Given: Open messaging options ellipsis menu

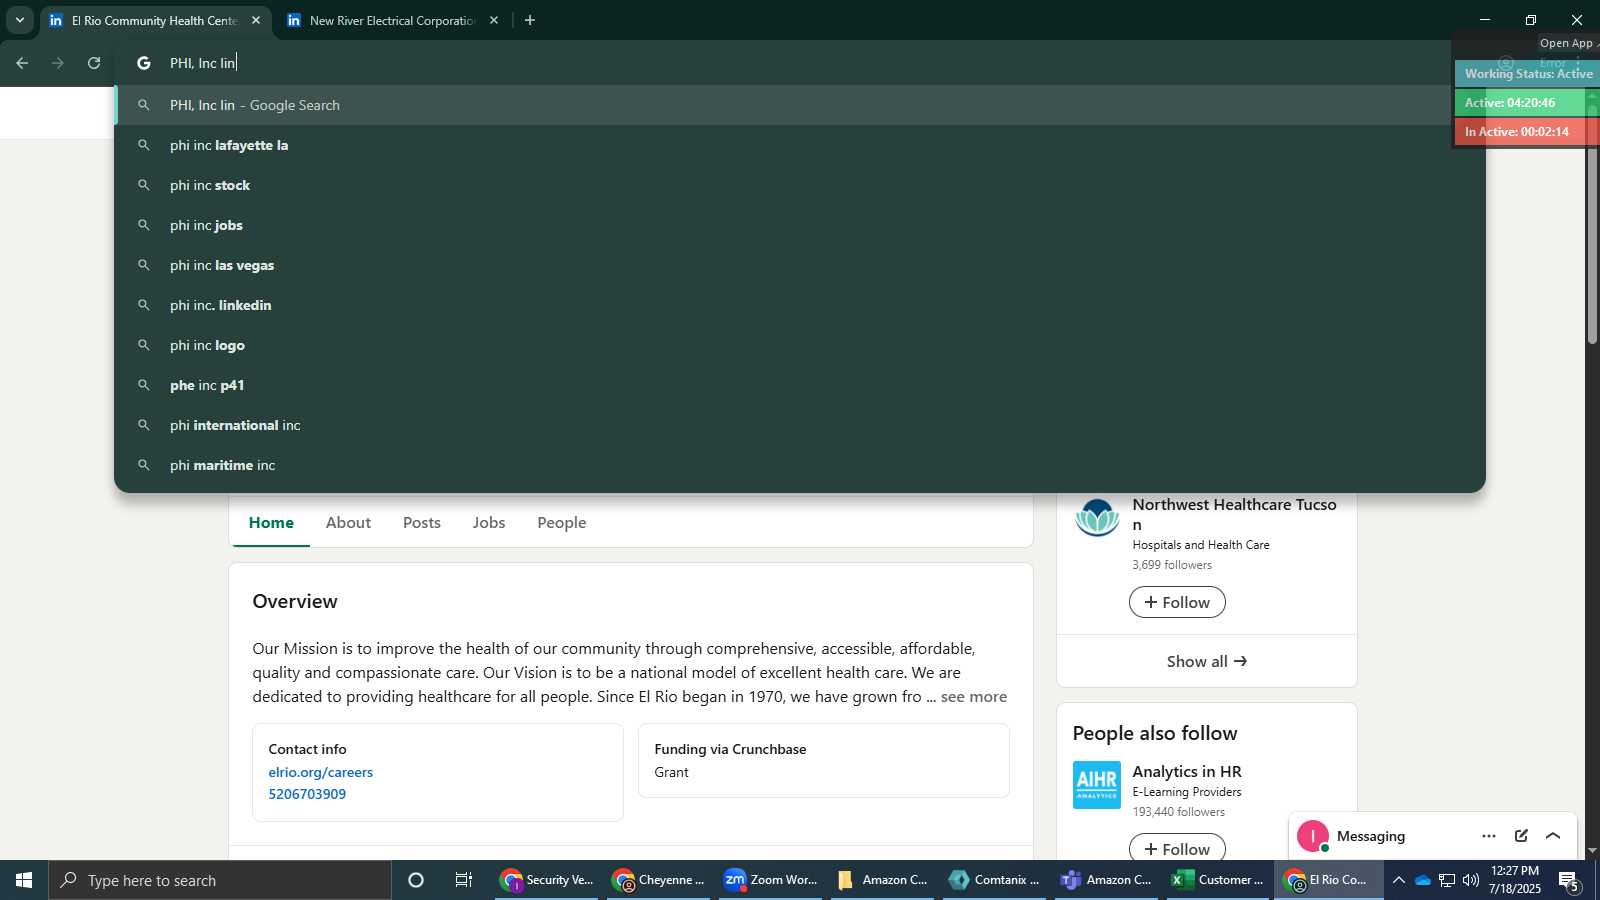Looking at the screenshot, I should click(1489, 836).
